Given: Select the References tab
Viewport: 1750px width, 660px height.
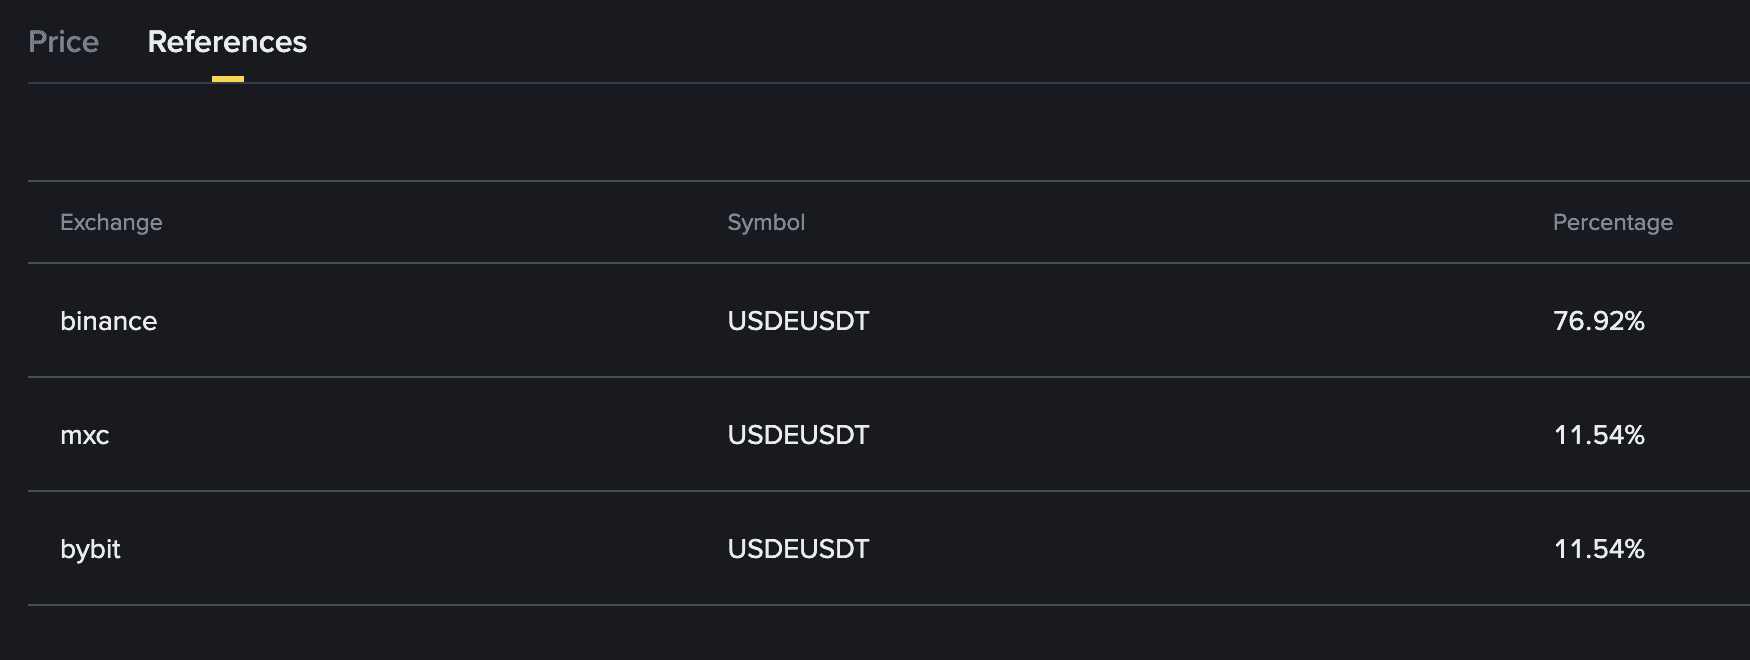Looking at the screenshot, I should [x=227, y=42].
